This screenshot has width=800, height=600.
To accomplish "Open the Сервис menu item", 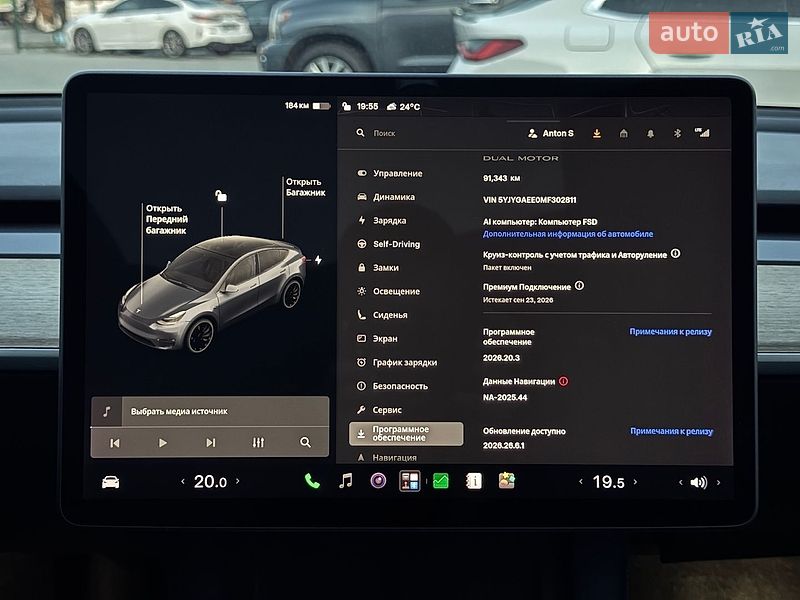I will (379, 410).
